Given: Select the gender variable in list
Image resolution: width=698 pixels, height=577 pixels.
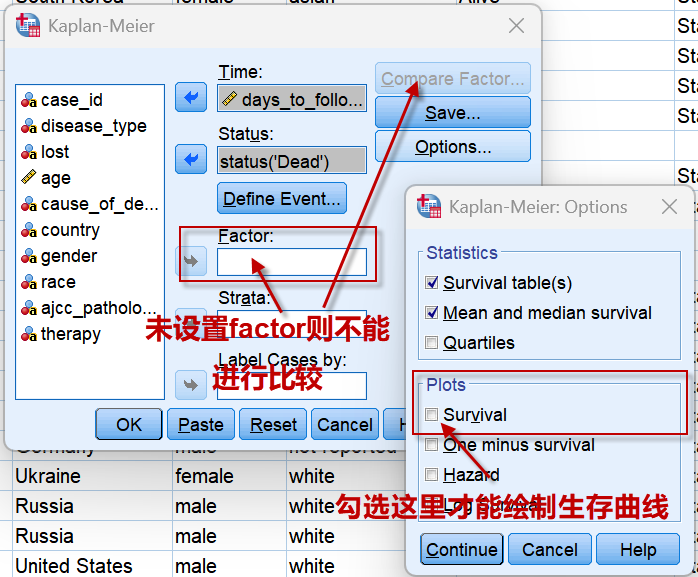Looking at the screenshot, I should (68, 256).
